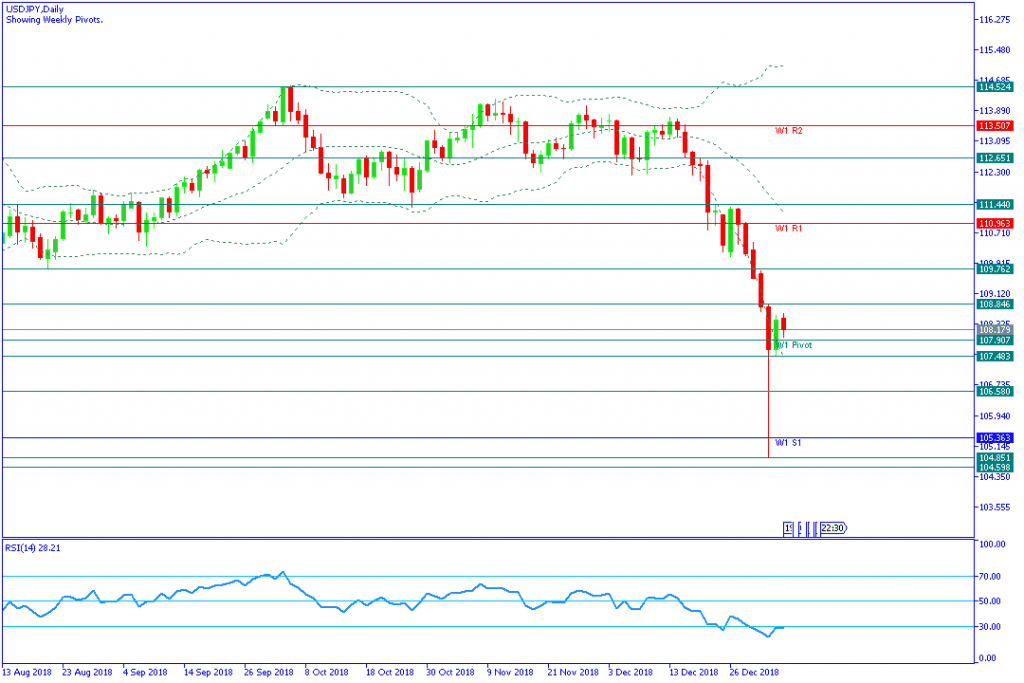Select the 106.580 price level tag

pos(995,392)
